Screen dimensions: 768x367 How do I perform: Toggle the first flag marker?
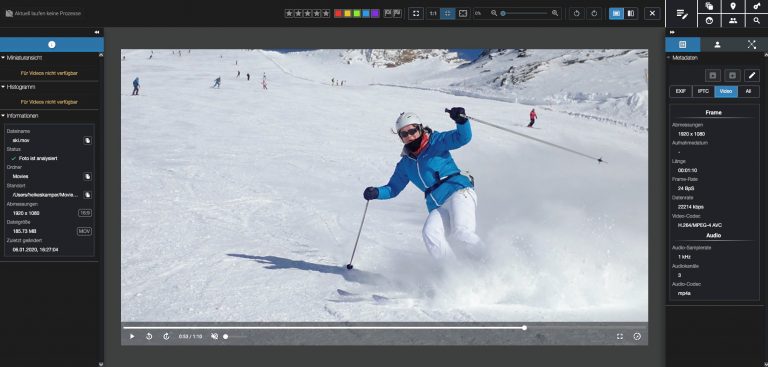point(388,13)
